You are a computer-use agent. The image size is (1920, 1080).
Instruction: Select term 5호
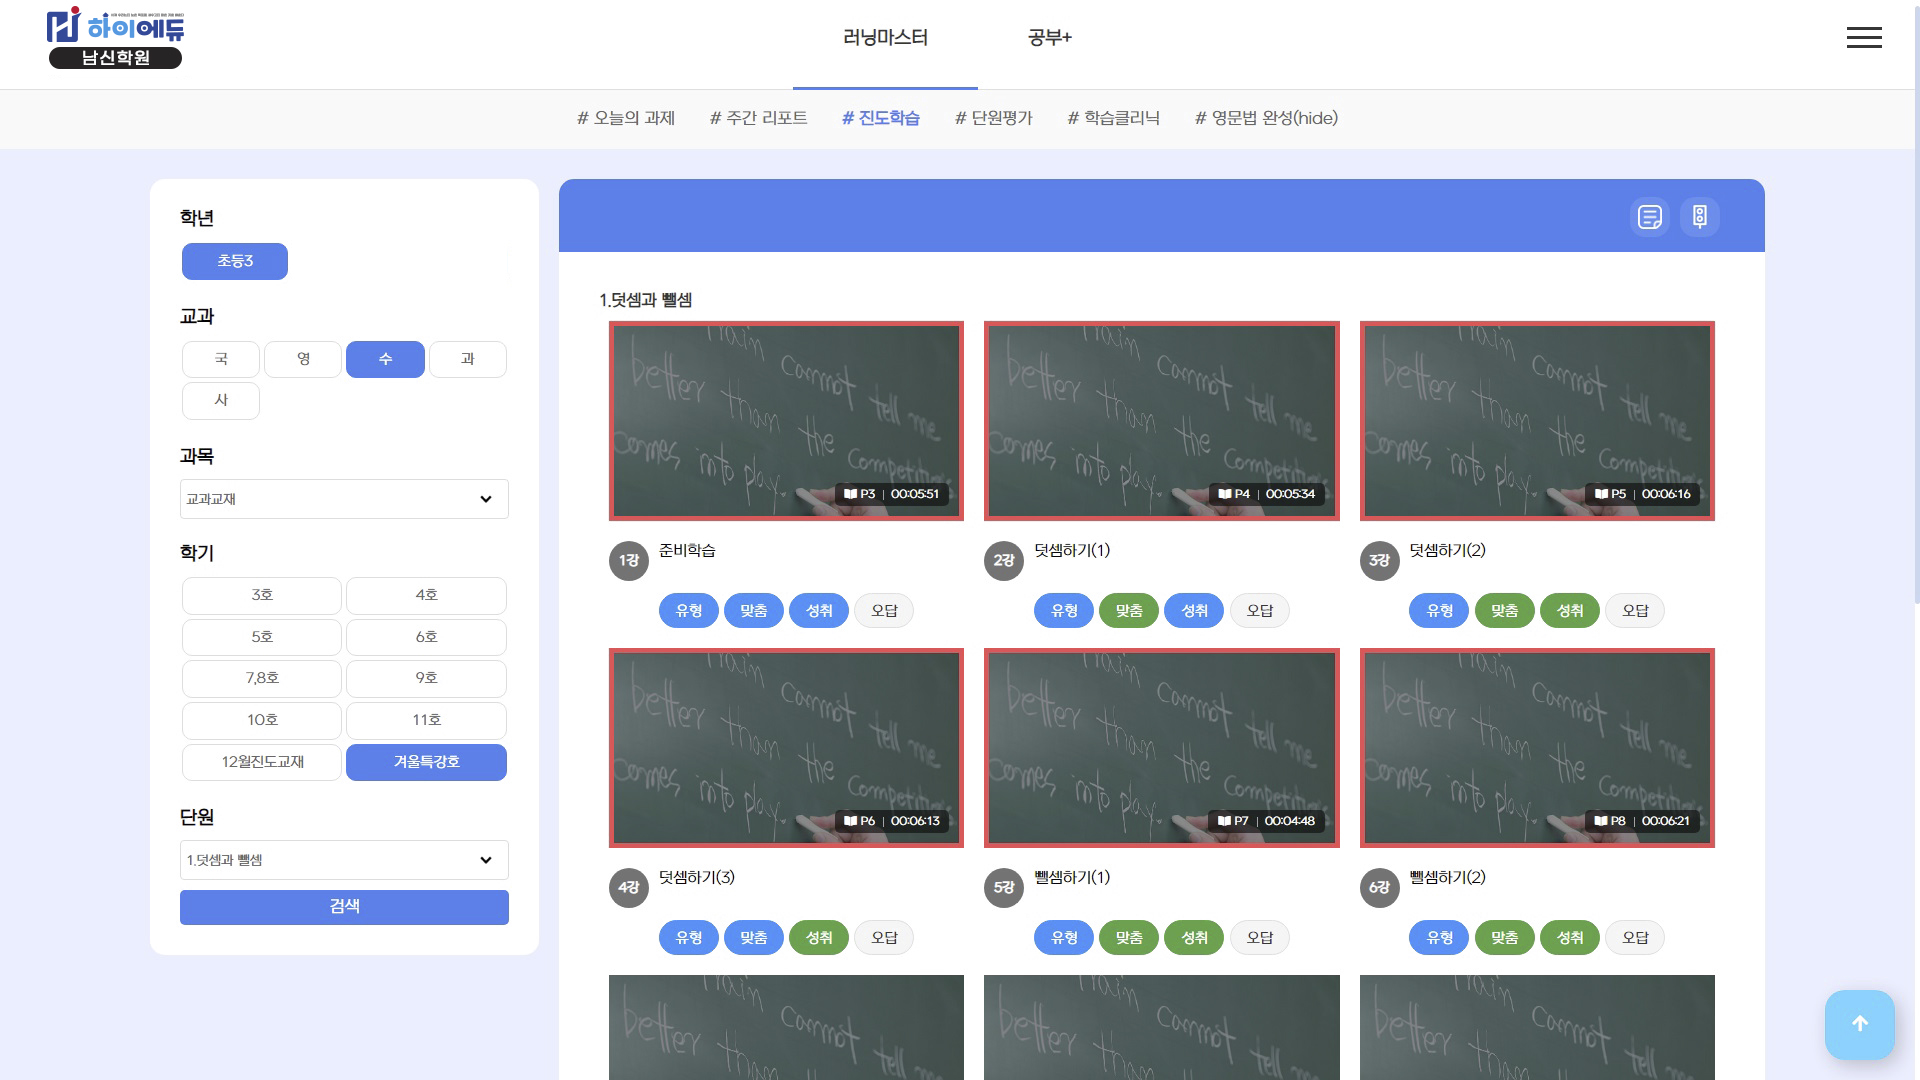coord(262,638)
